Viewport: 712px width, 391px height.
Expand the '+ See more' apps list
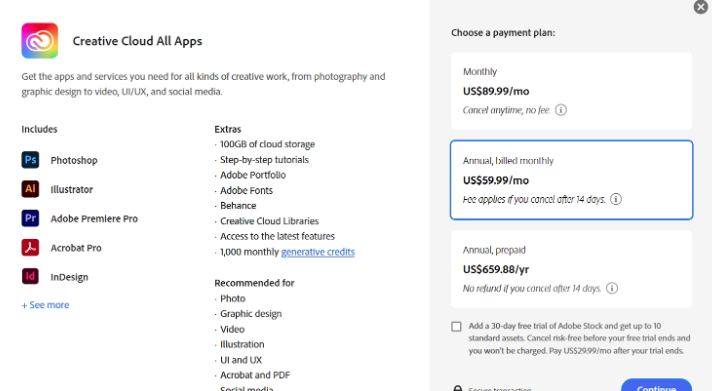coord(45,305)
